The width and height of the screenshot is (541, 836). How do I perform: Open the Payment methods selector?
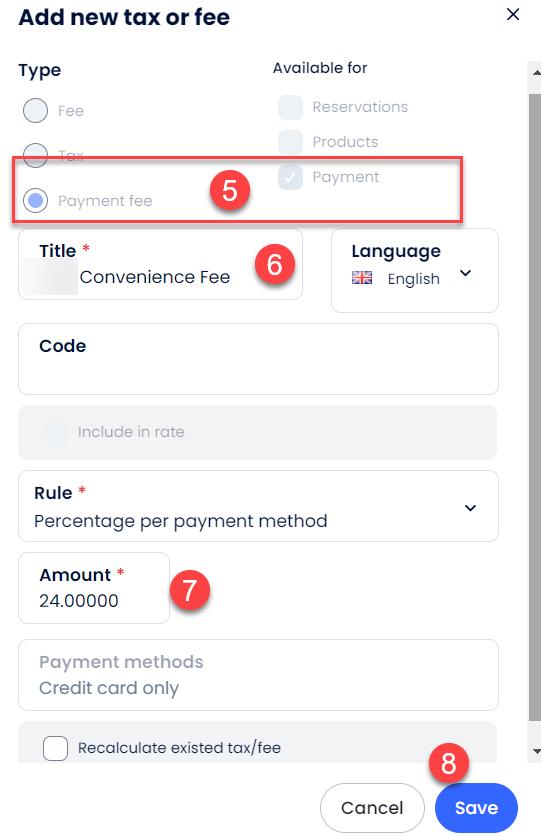pyautogui.click(x=259, y=675)
